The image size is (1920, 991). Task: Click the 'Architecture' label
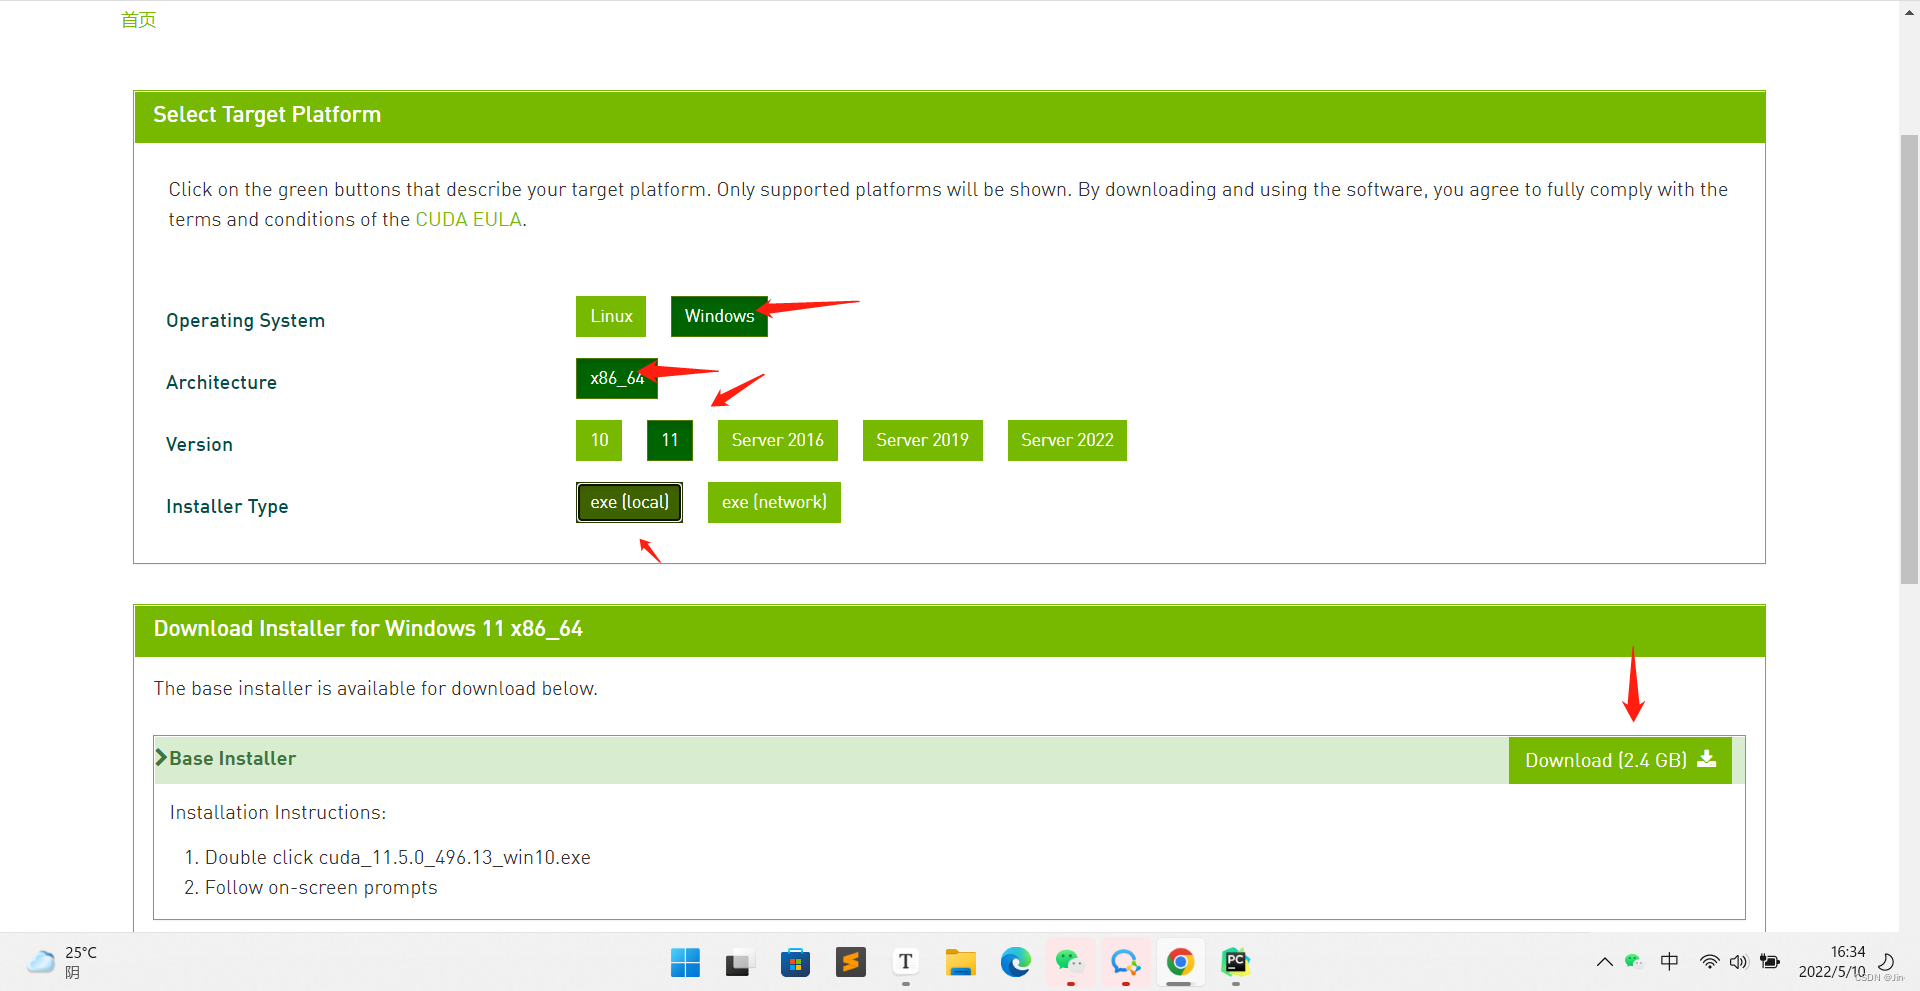coord(221,382)
